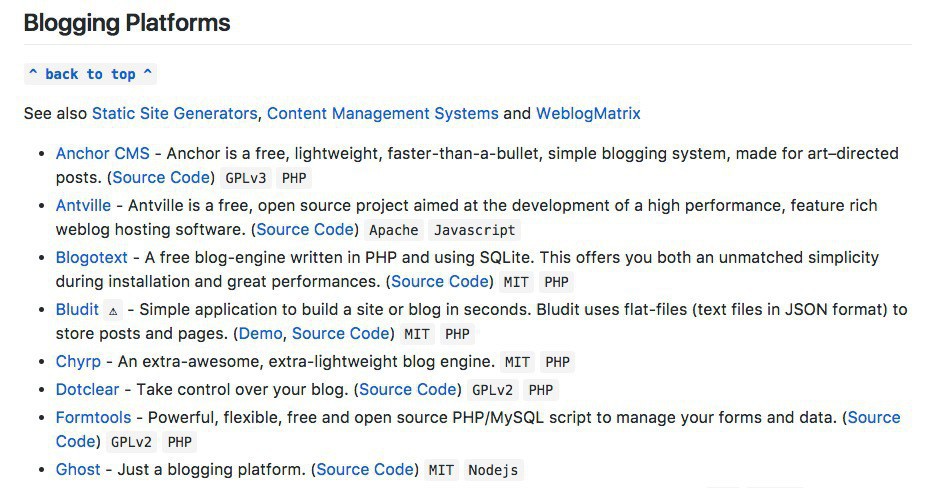View Source Code link for Ghost
Image resolution: width=948 pixels, height=488 pixels.
point(365,469)
